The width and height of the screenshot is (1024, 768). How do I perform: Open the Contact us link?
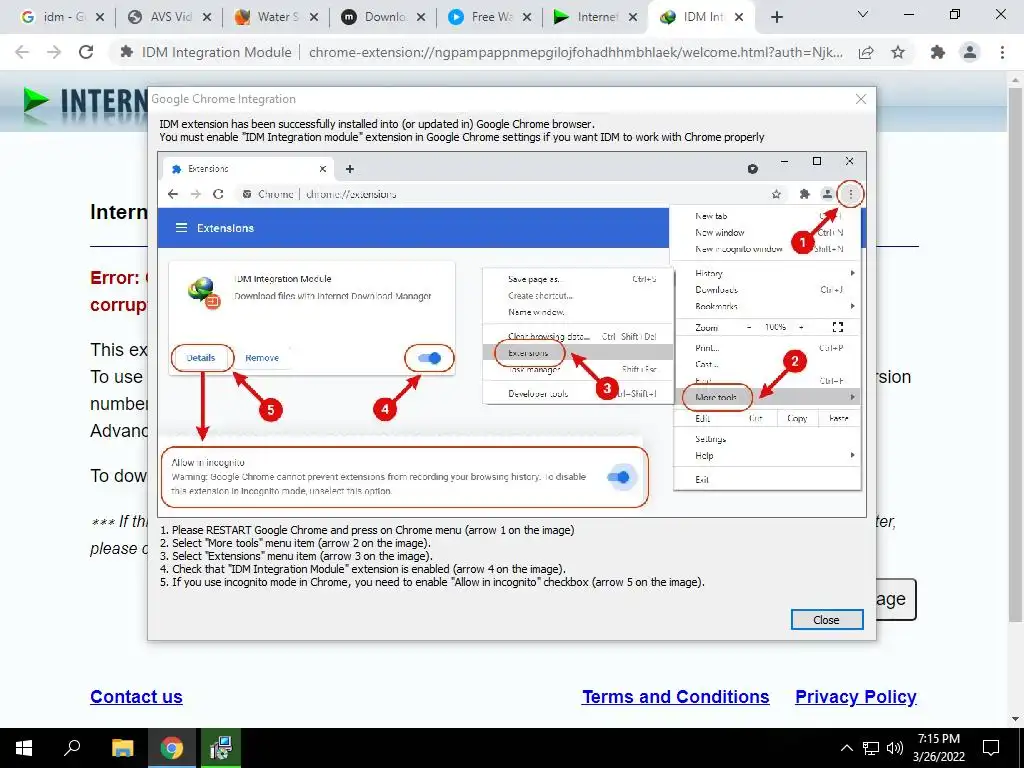136,697
